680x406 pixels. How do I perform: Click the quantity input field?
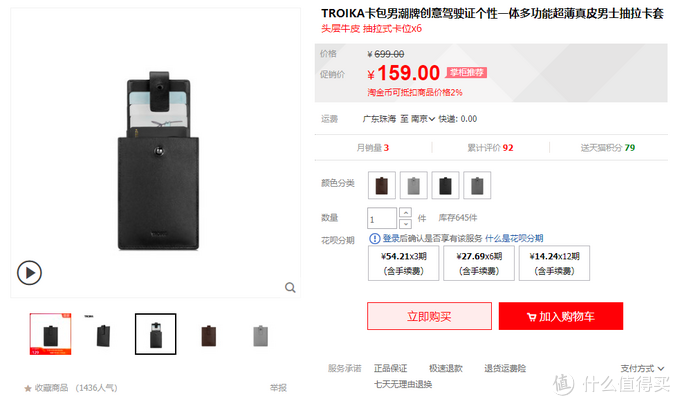[x=382, y=218]
